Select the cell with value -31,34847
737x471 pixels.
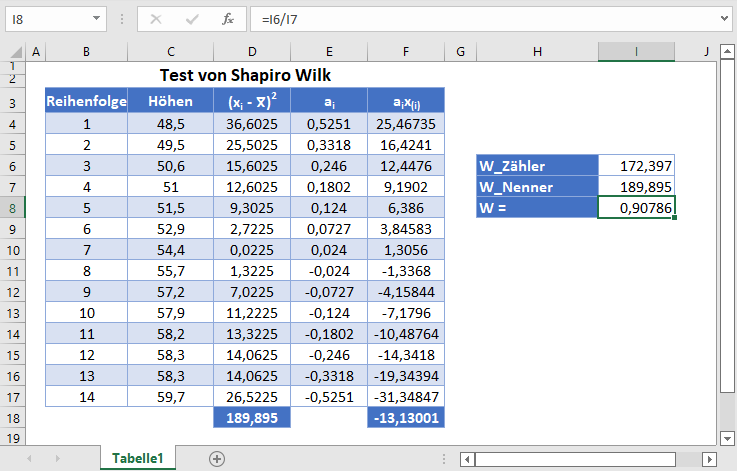pos(406,397)
